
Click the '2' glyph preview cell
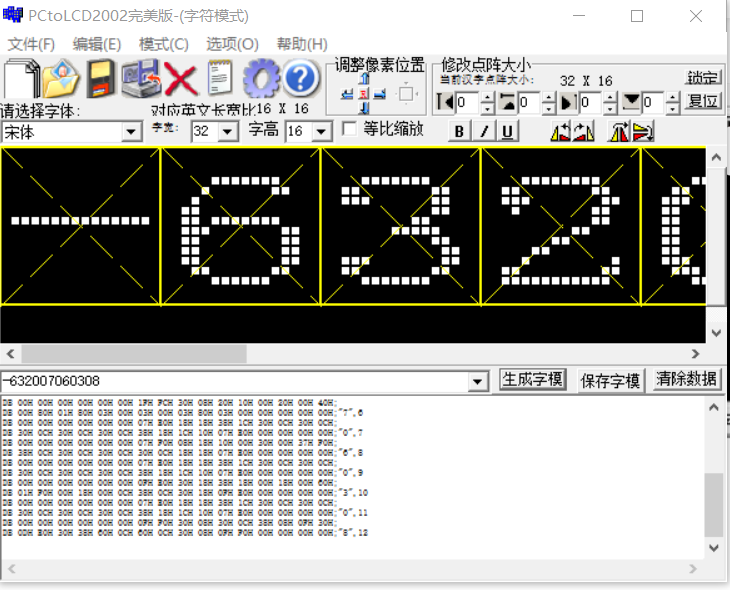tap(561, 226)
